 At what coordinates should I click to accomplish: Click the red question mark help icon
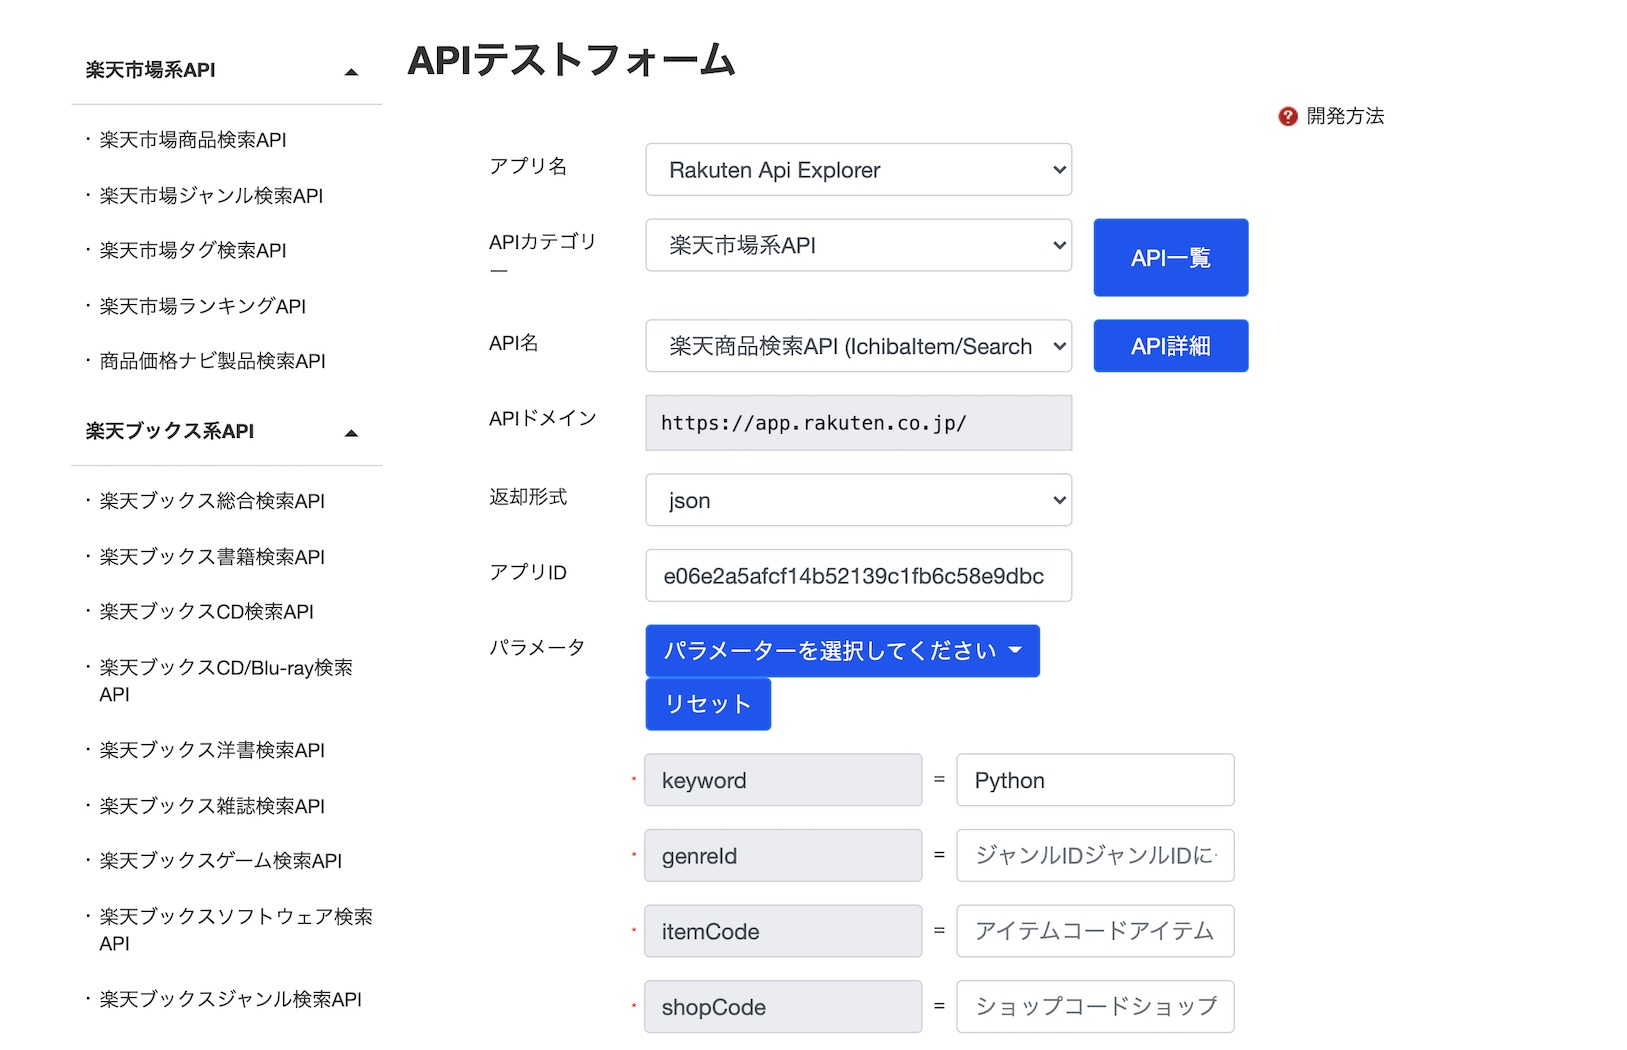pyautogui.click(x=1287, y=117)
